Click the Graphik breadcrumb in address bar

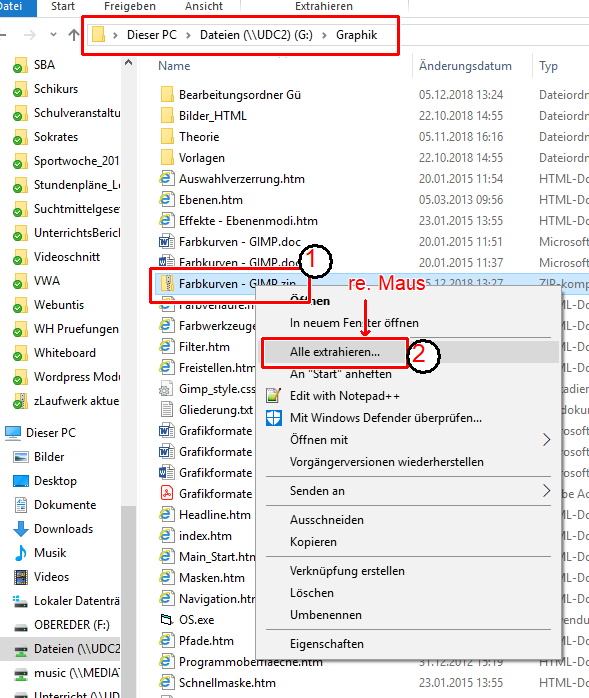tap(356, 35)
